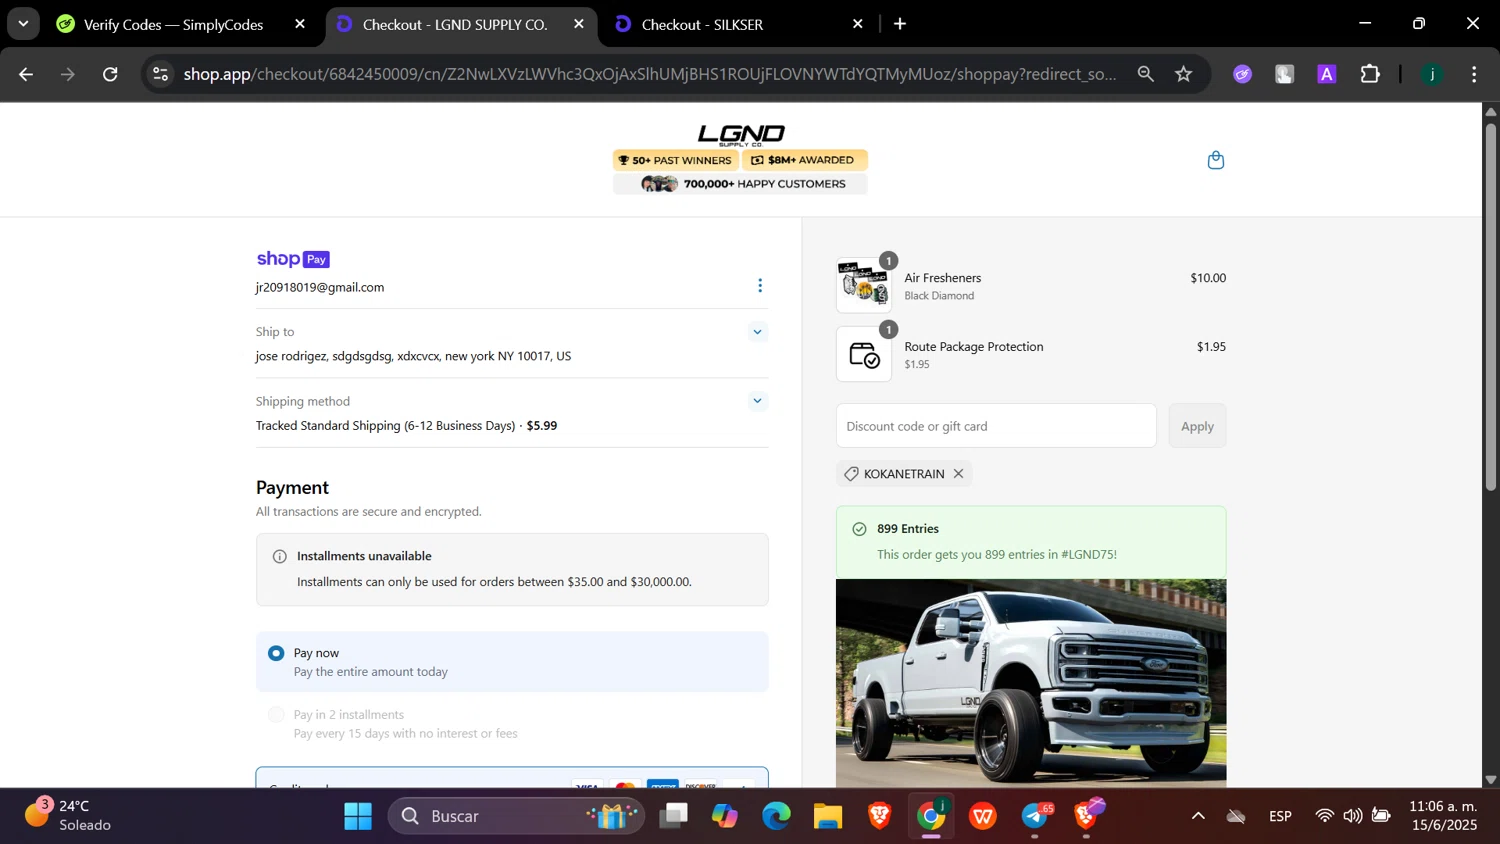Open site information icon in address bar
Image resolution: width=1500 pixels, height=844 pixels.
tap(161, 74)
